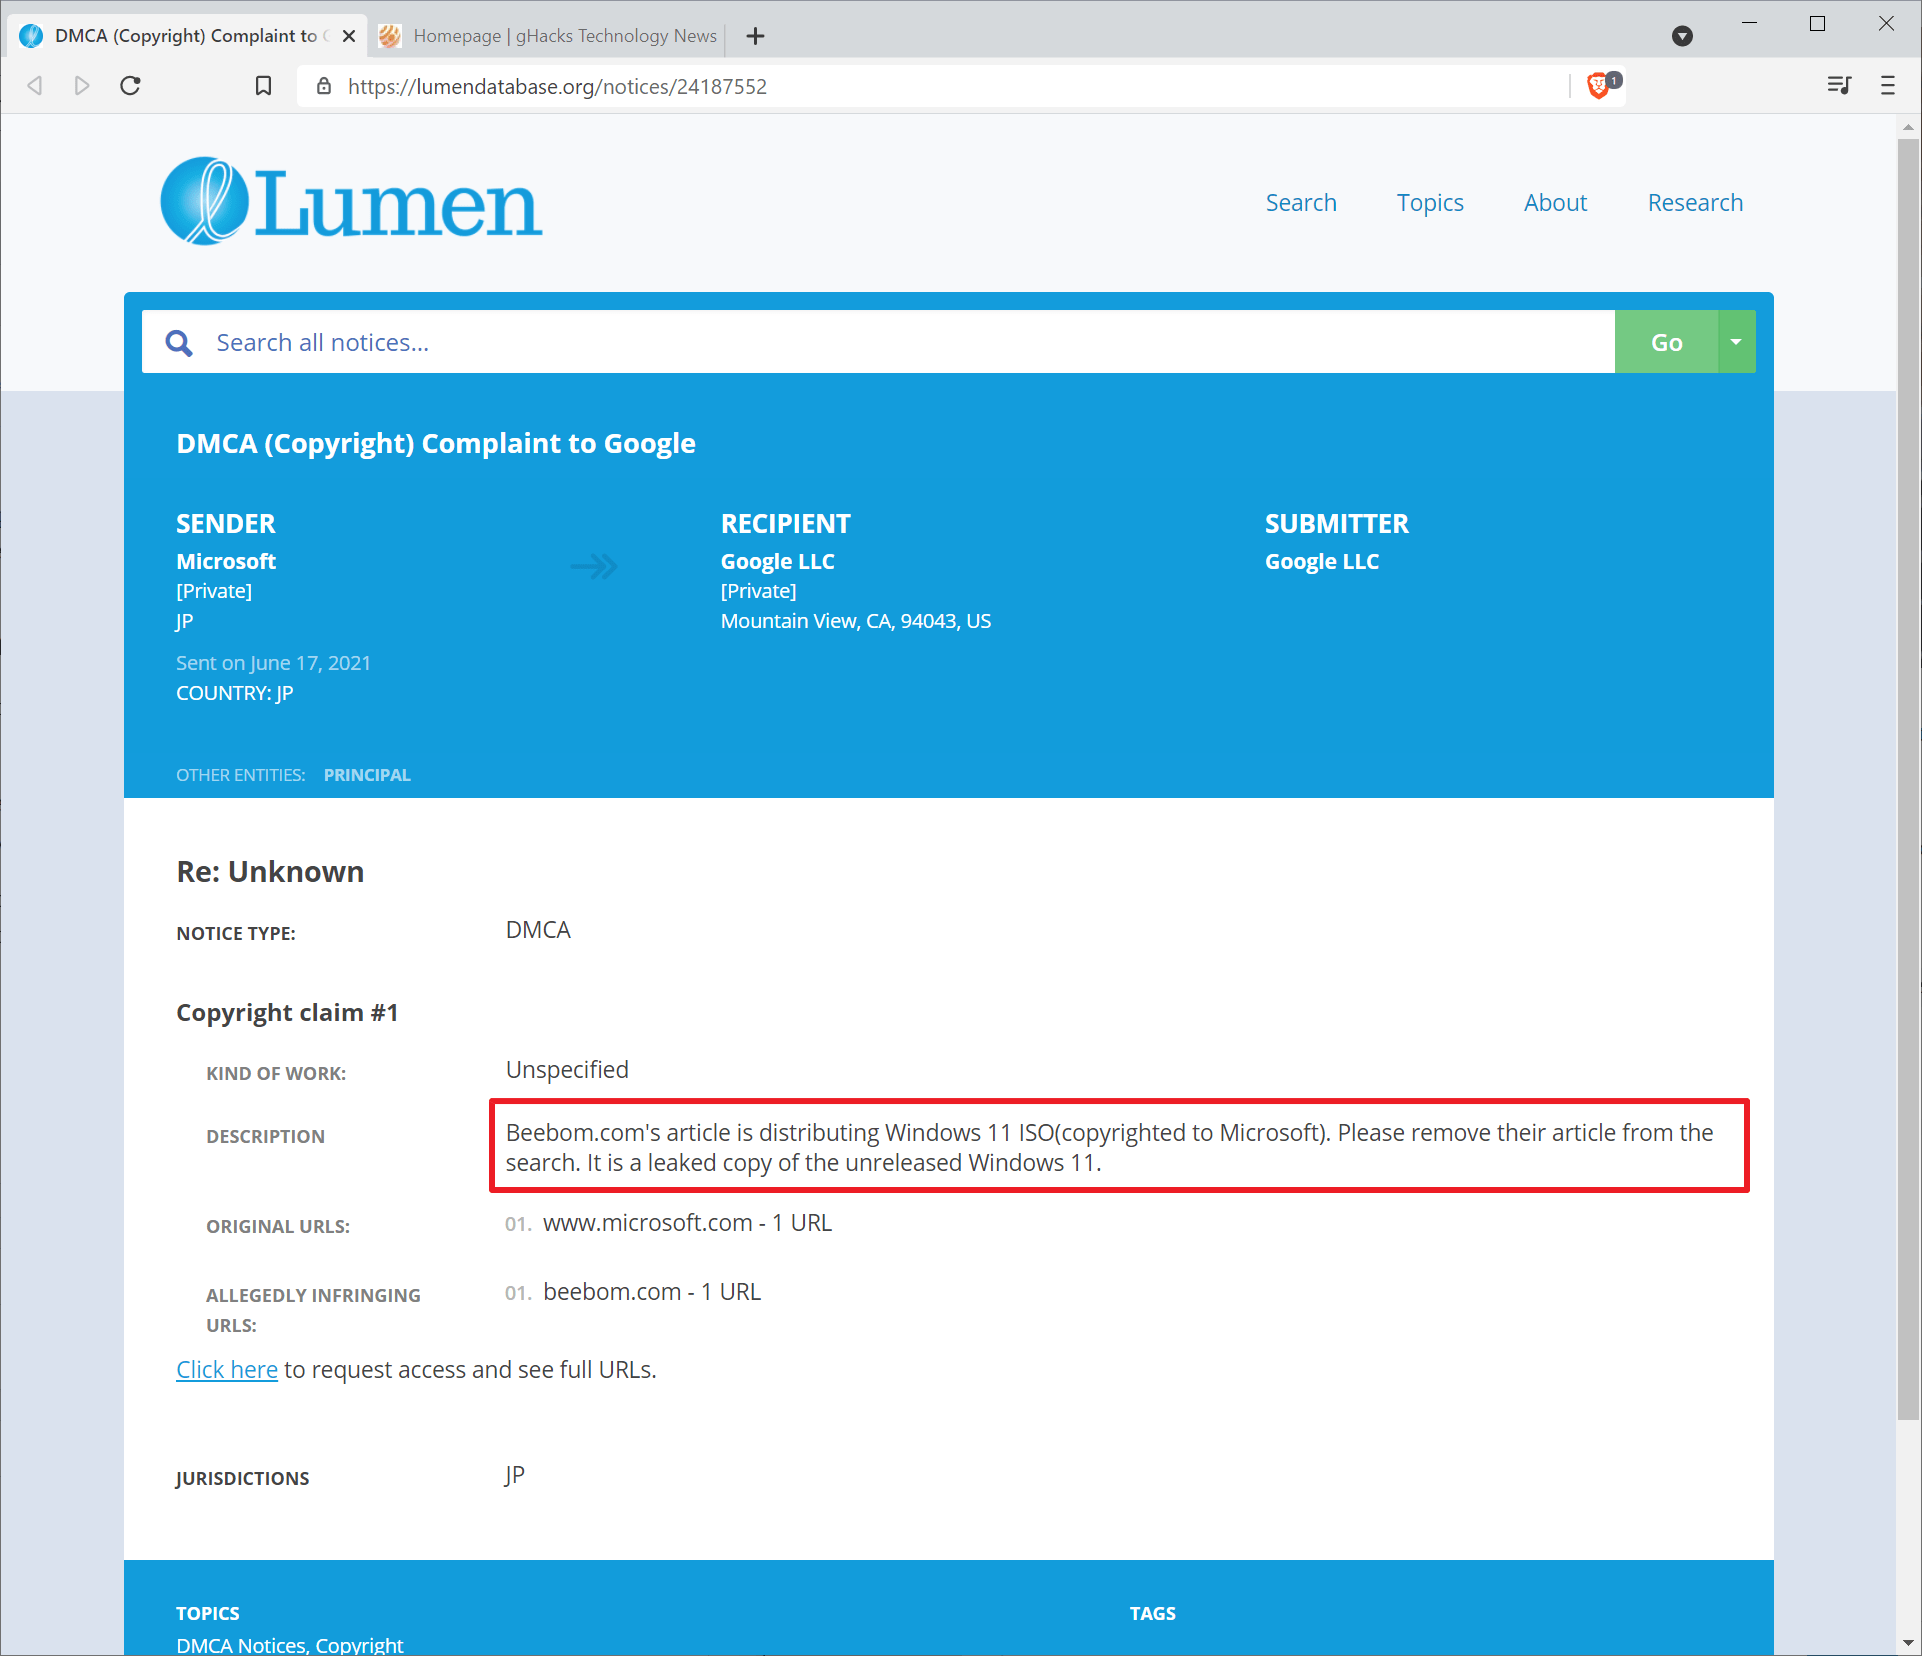Click the Research navigation item

tap(1695, 201)
